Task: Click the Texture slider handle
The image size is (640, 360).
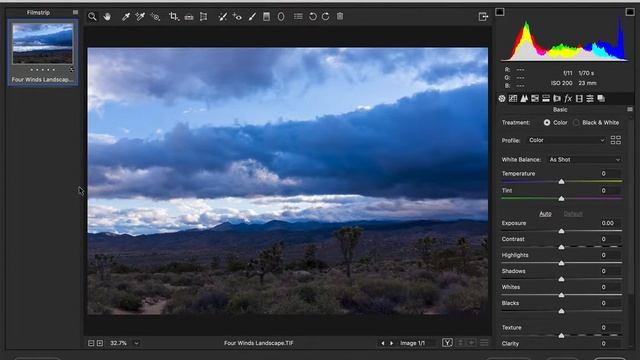Action: pos(561,335)
